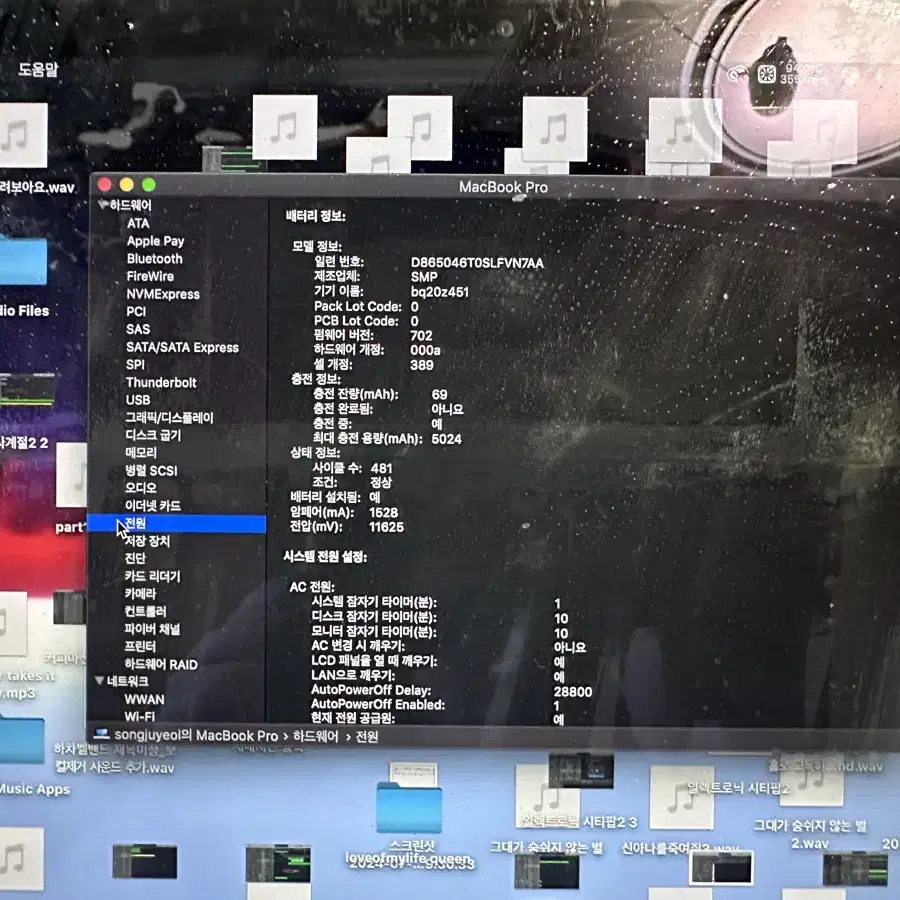Select the Music Apps folder icon
The height and width of the screenshot is (900, 900).
coord(22,741)
